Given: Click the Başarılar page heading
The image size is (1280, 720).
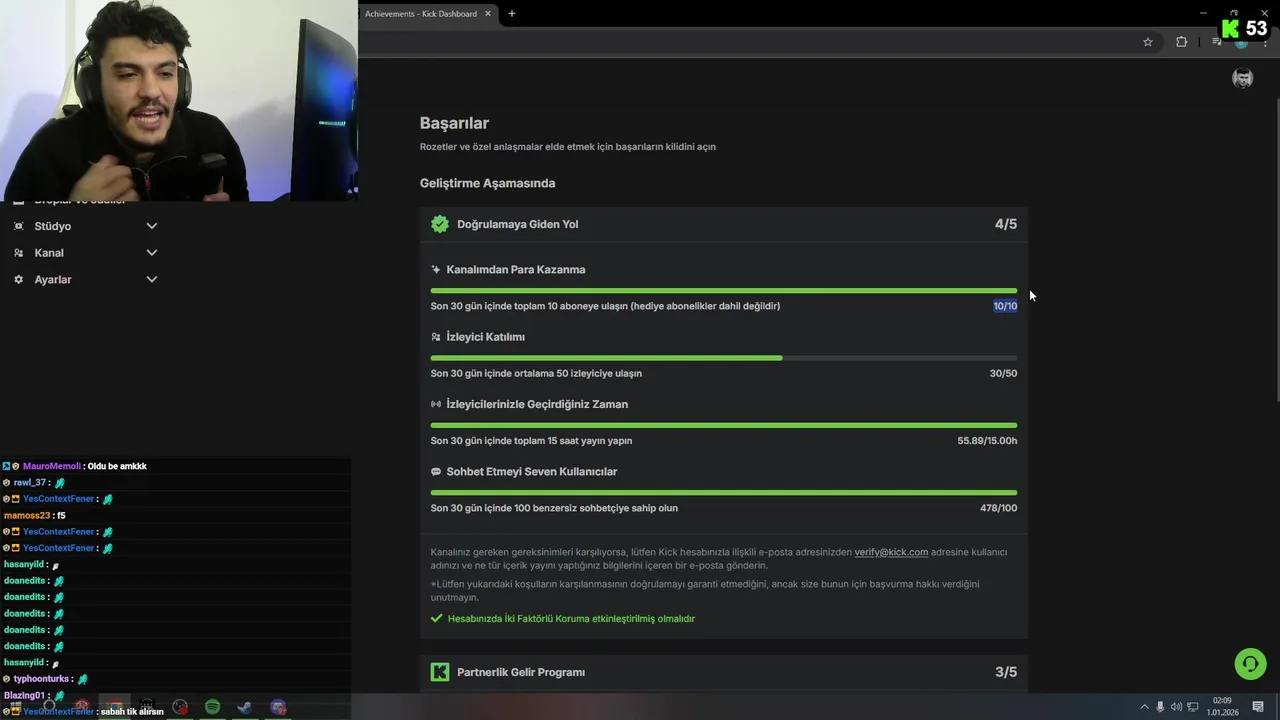Looking at the screenshot, I should point(454,123).
